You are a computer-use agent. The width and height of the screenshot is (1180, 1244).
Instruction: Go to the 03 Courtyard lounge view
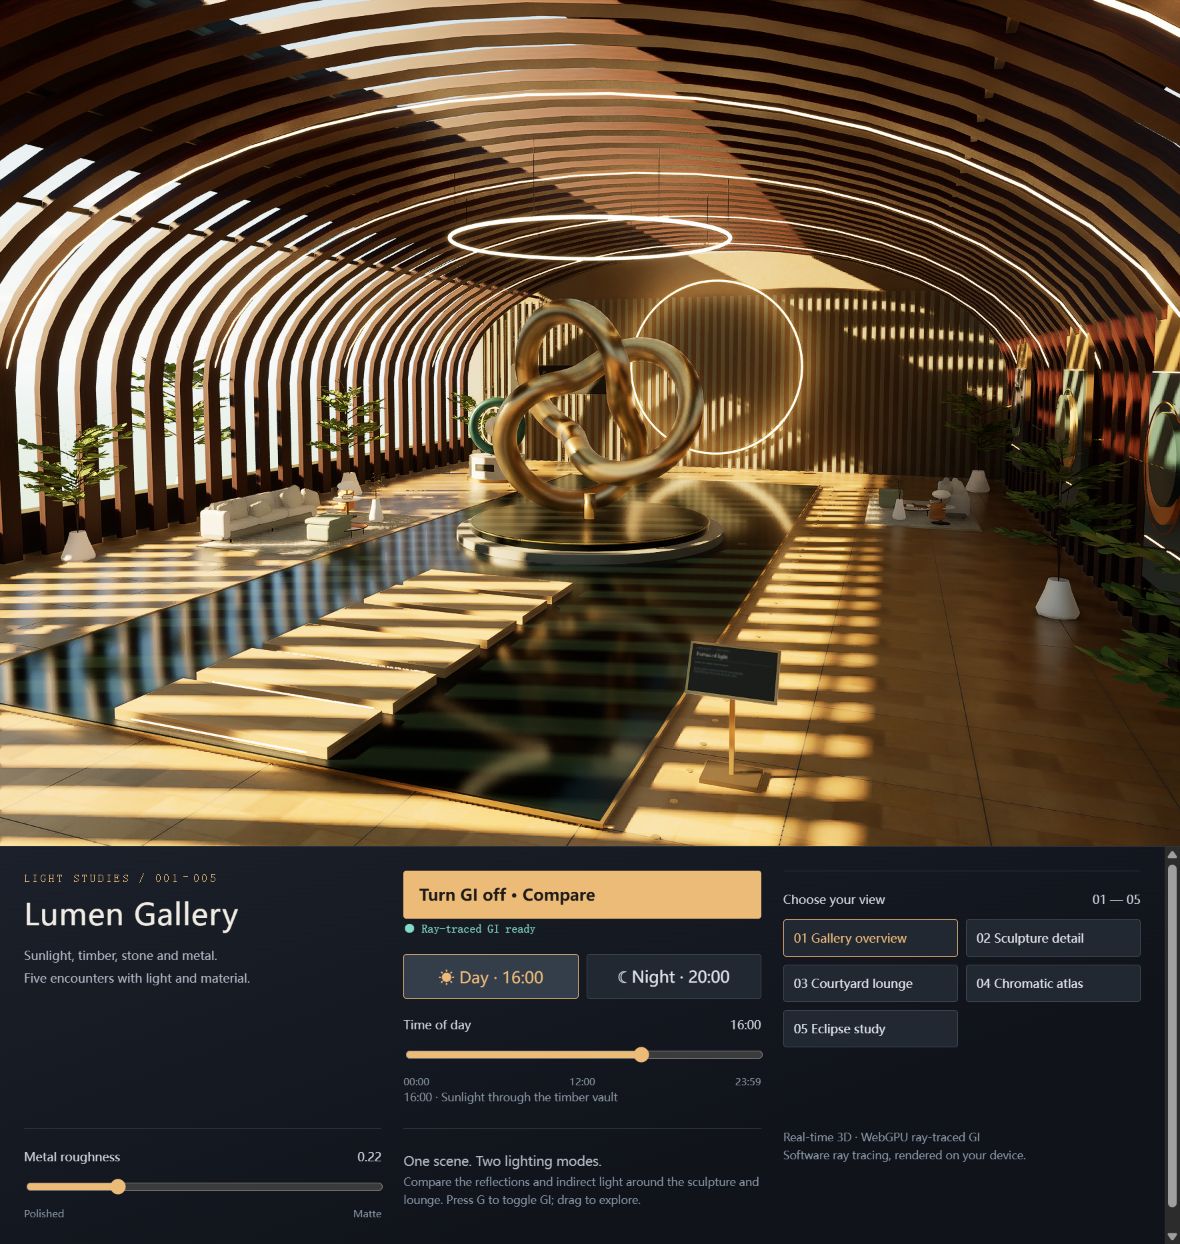[870, 983]
